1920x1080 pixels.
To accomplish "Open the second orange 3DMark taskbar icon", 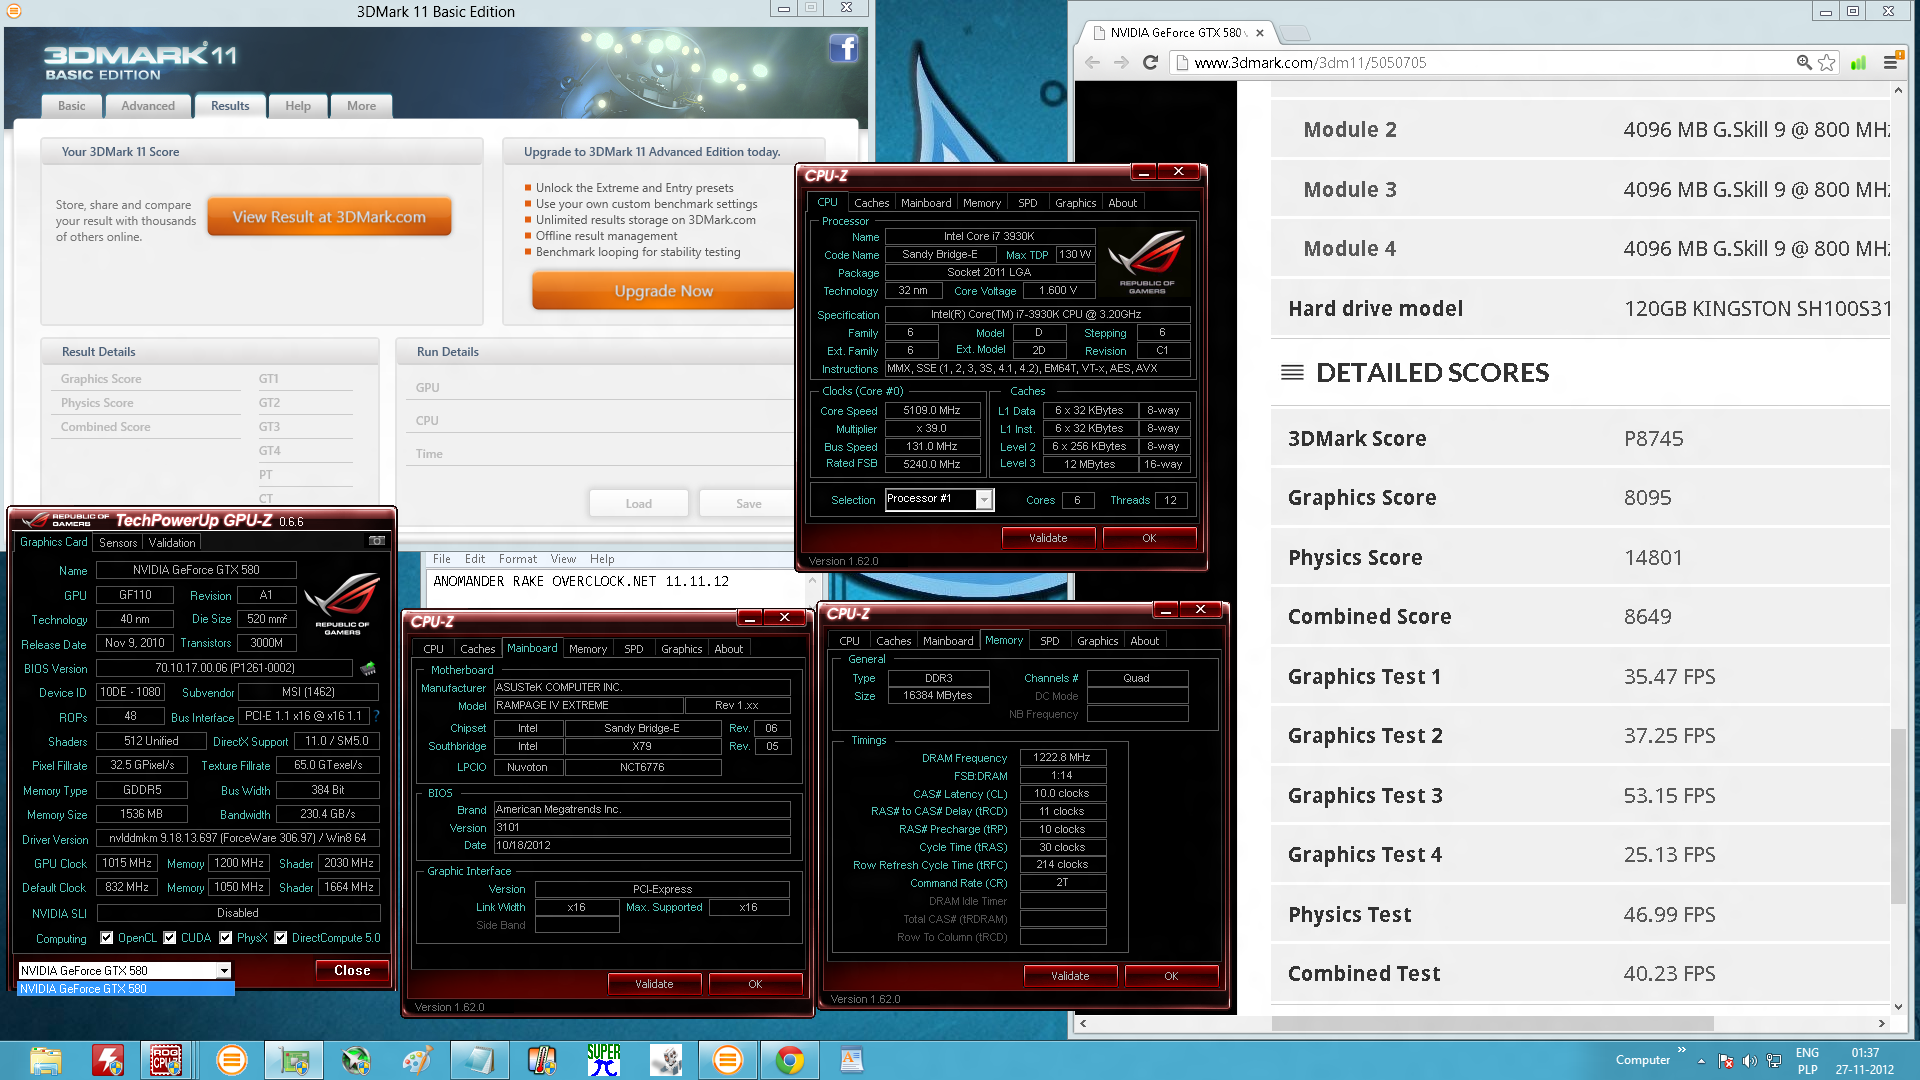I will pos(728,1060).
